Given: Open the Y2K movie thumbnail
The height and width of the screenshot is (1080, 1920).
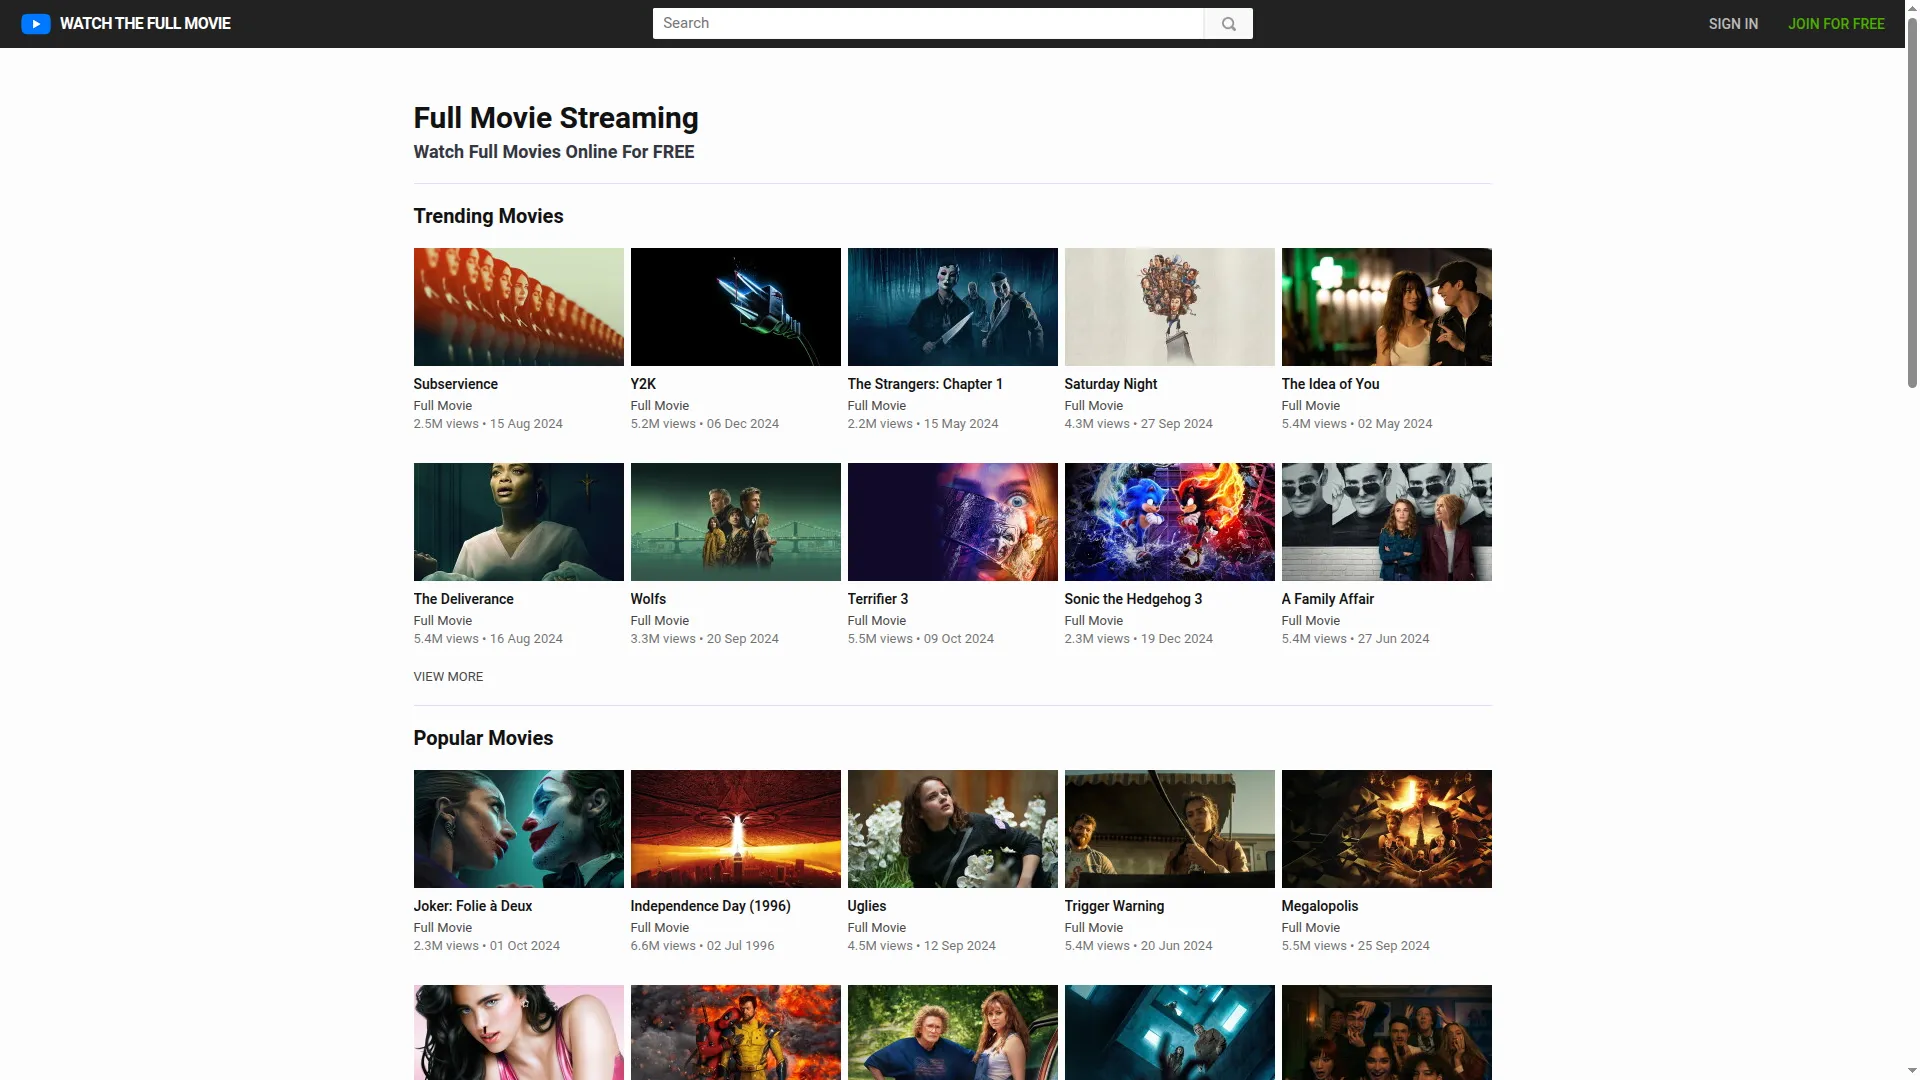Looking at the screenshot, I should [x=735, y=307].
